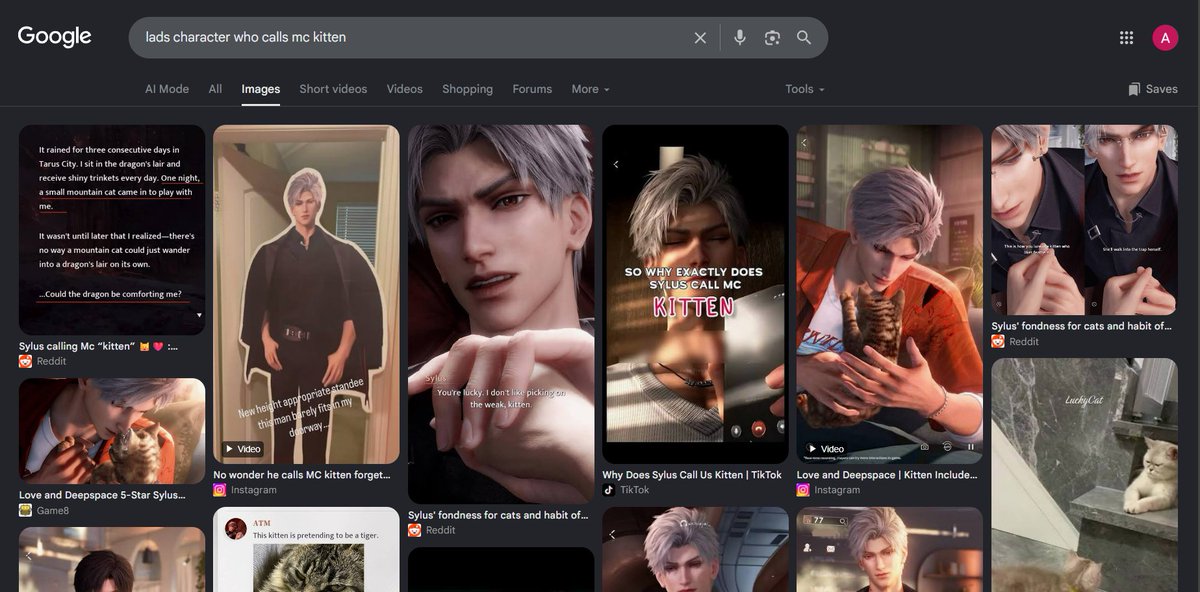The image size is (1200, 592).
Task: Click Instagram icon under No wonder he calls MC kitten
Action: [220, 490]
